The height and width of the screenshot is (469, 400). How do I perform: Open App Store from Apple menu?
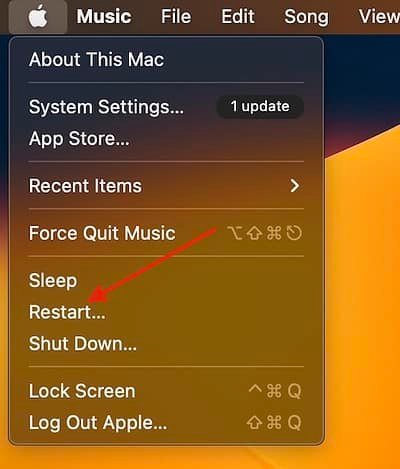point(166,139)
